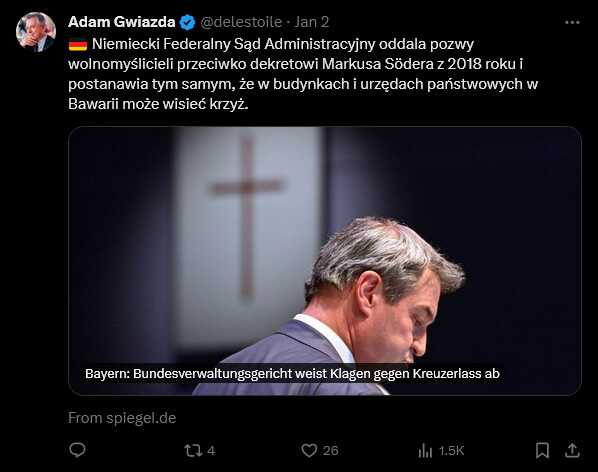Click the German flag emoji
Screen dimensions: 598x472
click(x=78, y=45)
